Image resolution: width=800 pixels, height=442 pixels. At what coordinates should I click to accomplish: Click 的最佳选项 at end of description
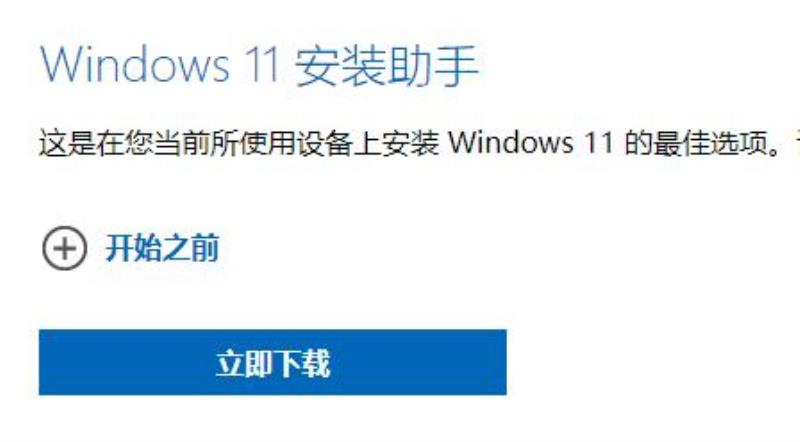[696, 143]
